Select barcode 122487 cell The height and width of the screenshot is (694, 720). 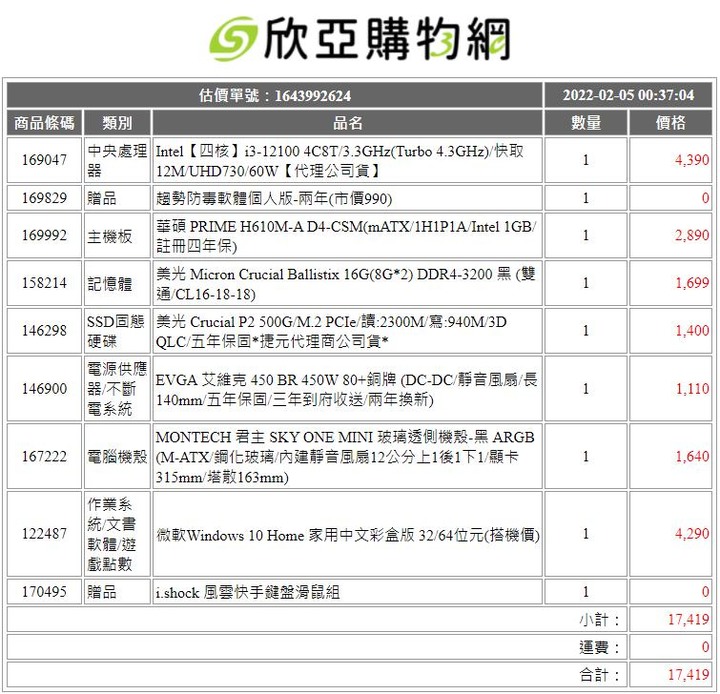[x=44, y=534]
